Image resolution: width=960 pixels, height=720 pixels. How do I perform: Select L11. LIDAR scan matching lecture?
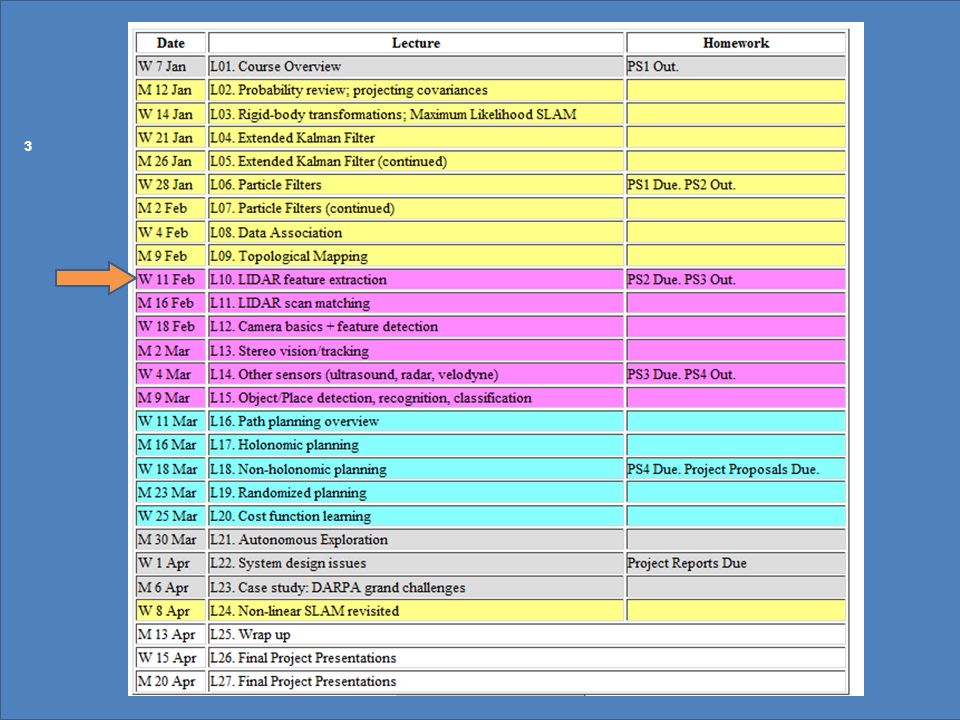416,303
